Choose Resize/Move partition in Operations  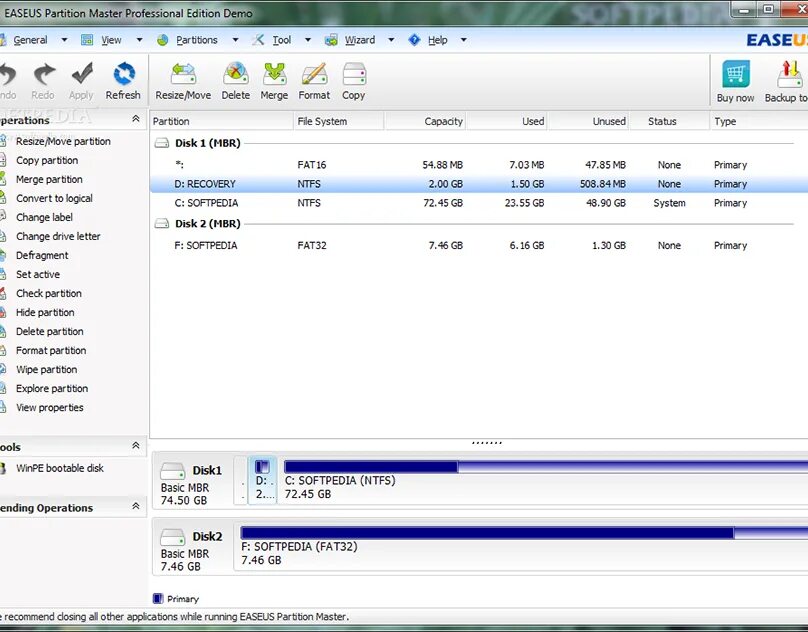[x=63, y=141]
